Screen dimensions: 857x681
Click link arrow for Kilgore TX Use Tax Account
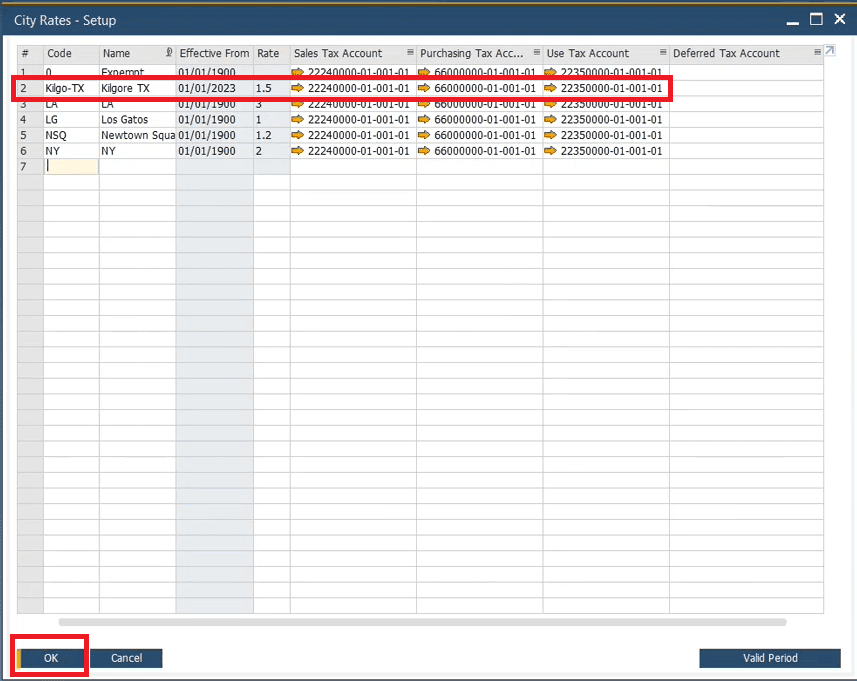click(x=549, y=87)
